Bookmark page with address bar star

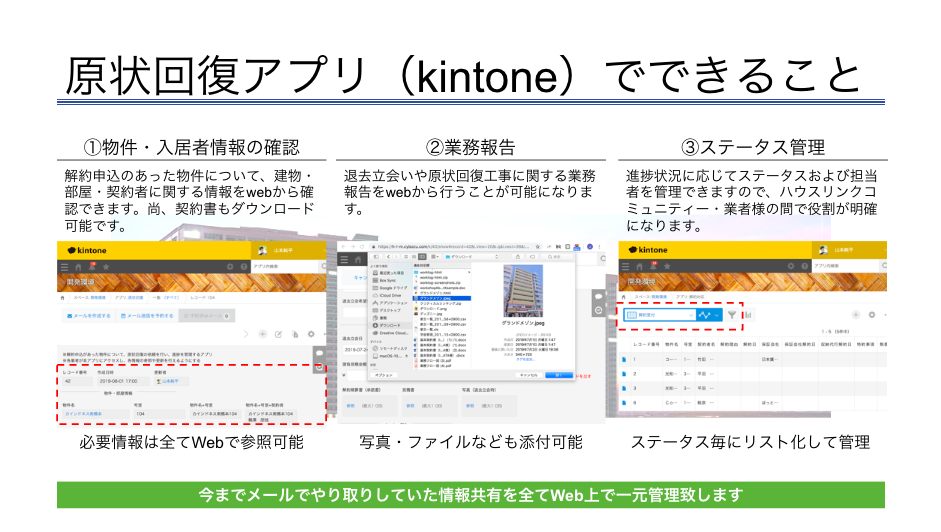pos(538,247)
